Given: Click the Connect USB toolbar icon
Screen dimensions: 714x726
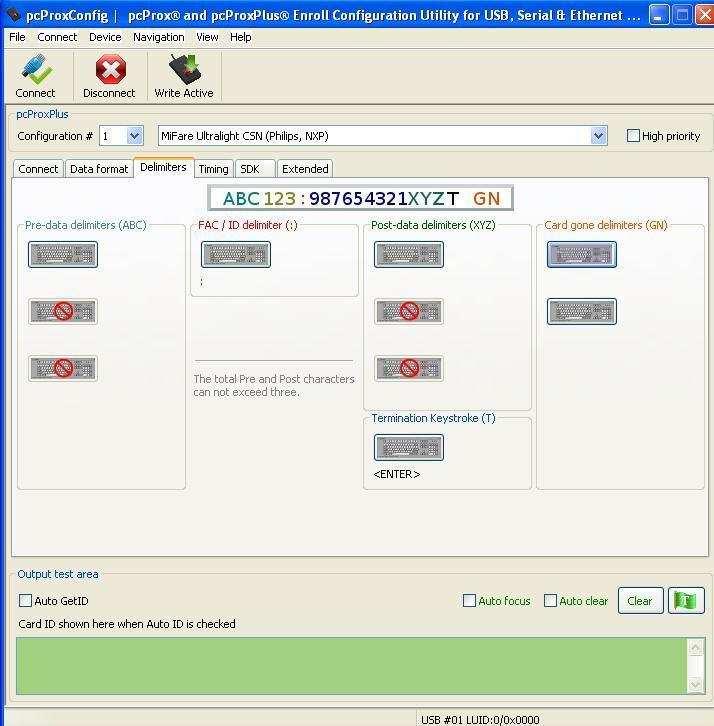Looking at the screenshot, I should [x=37, y=69].
